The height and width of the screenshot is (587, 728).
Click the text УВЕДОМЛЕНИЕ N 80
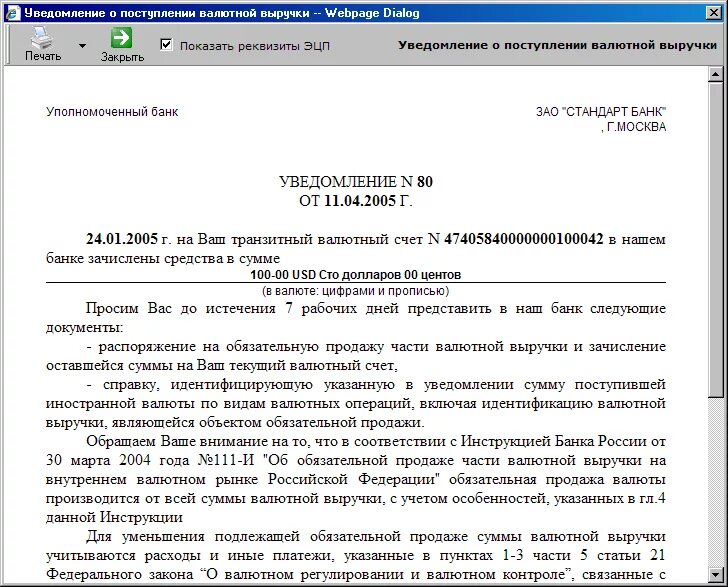tap(356, 182)
